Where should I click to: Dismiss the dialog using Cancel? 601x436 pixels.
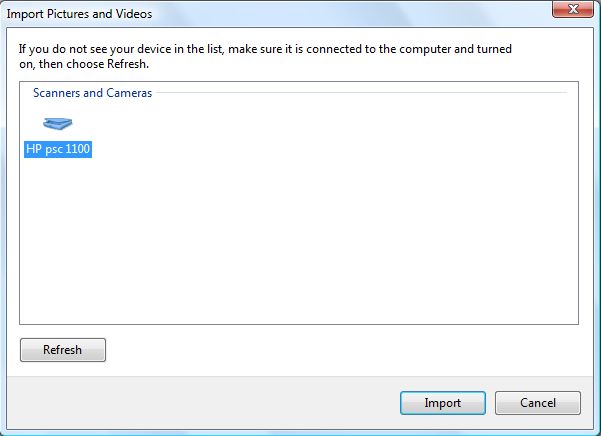pyautogui.click(x=538, y=403)
